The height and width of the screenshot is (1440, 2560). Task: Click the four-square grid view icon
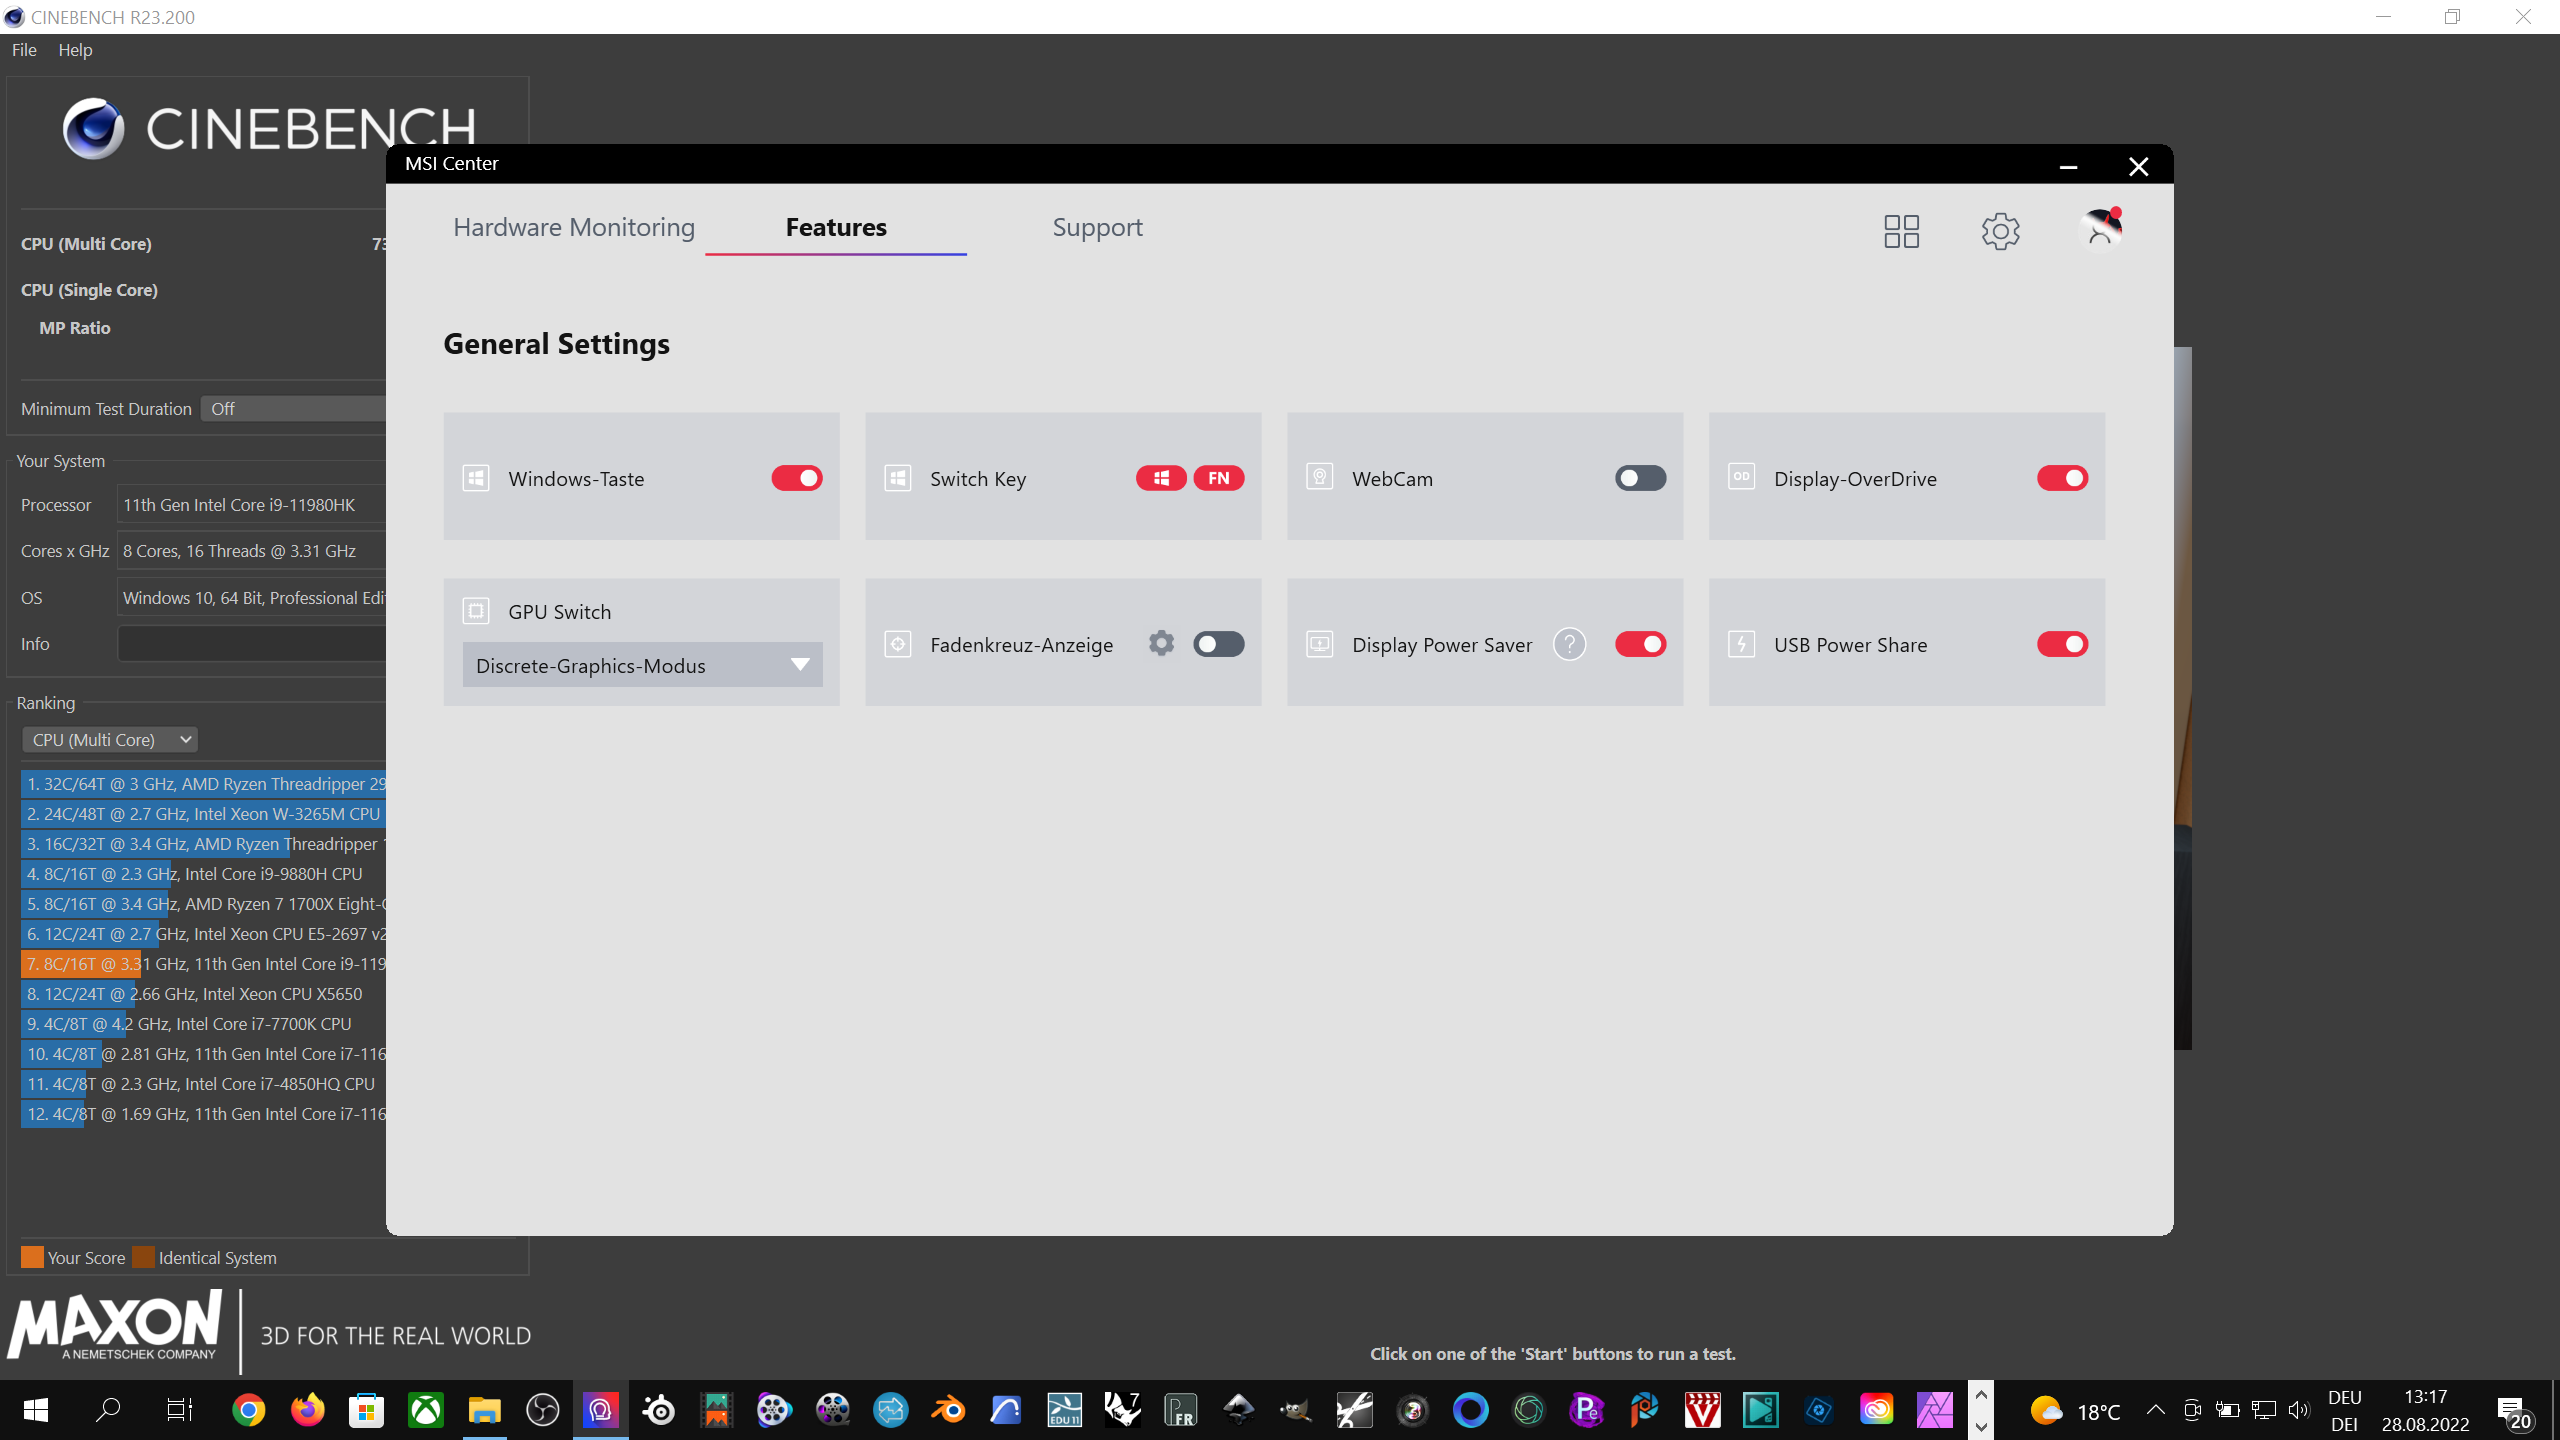pos(1901,231)
